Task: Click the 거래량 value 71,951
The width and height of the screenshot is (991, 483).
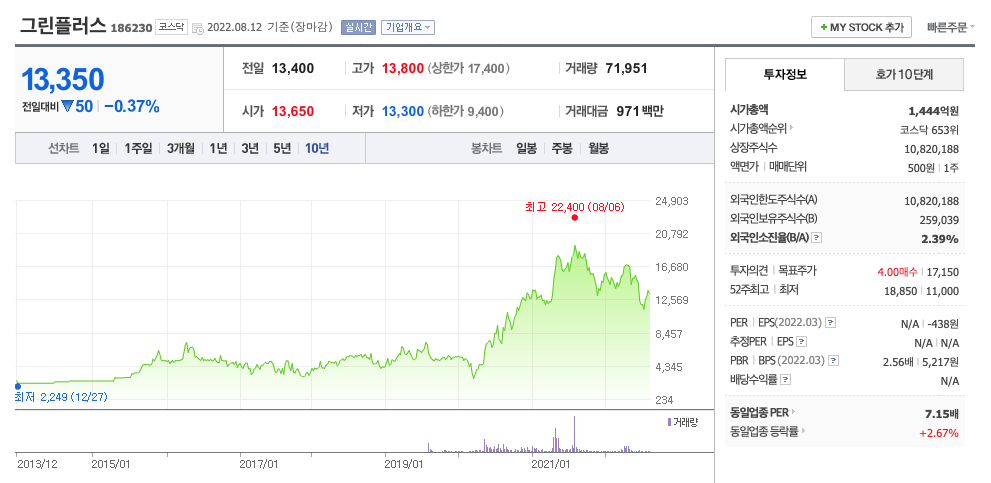Action: [626, 68]
